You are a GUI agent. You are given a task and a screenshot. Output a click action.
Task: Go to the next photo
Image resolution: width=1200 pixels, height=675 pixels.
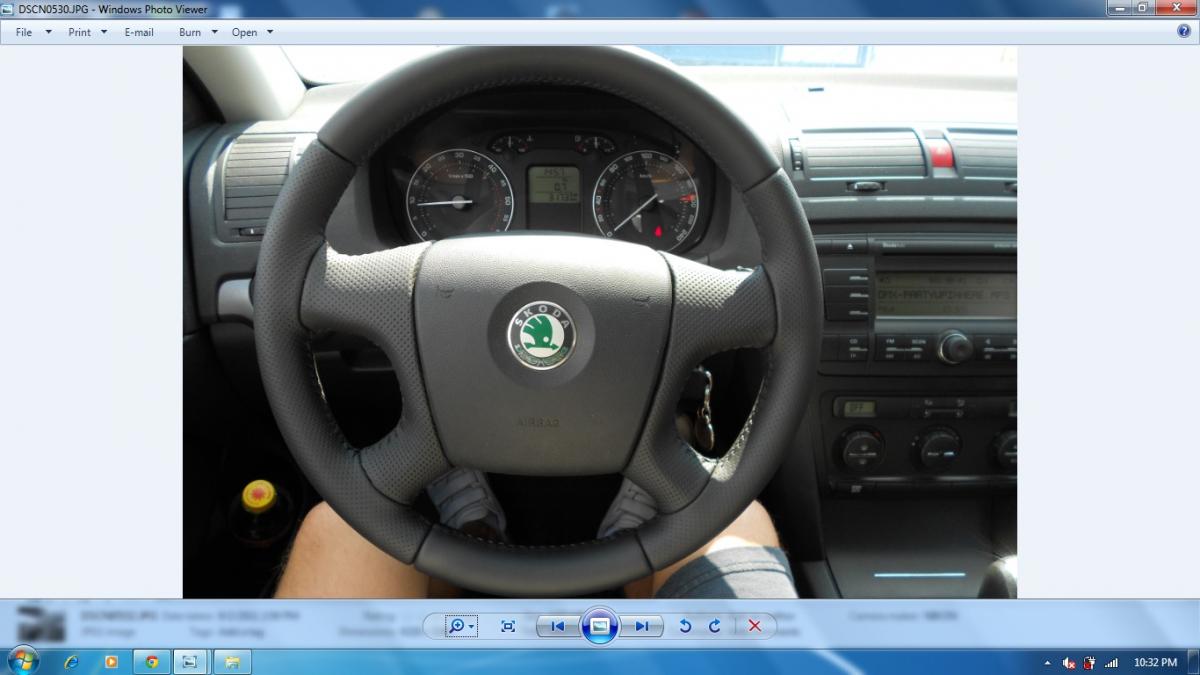[x=641, y=626]
